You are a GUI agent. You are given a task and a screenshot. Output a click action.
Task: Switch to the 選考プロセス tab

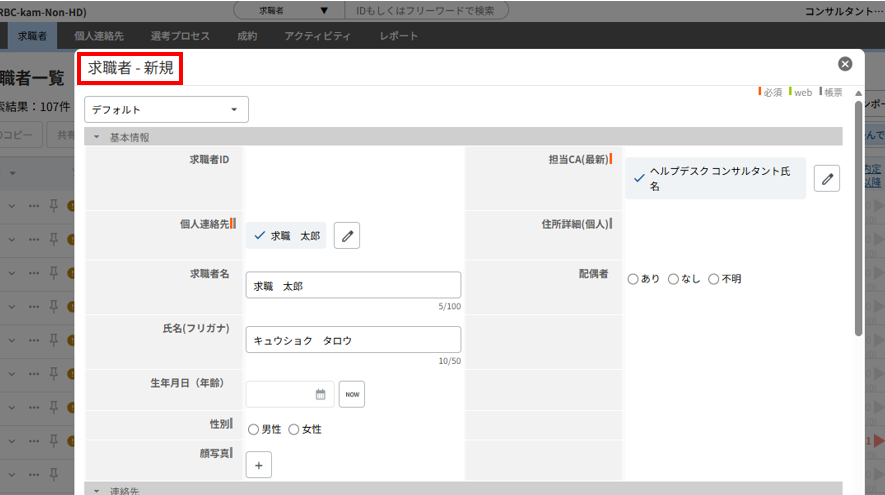[x=182, y=36]
